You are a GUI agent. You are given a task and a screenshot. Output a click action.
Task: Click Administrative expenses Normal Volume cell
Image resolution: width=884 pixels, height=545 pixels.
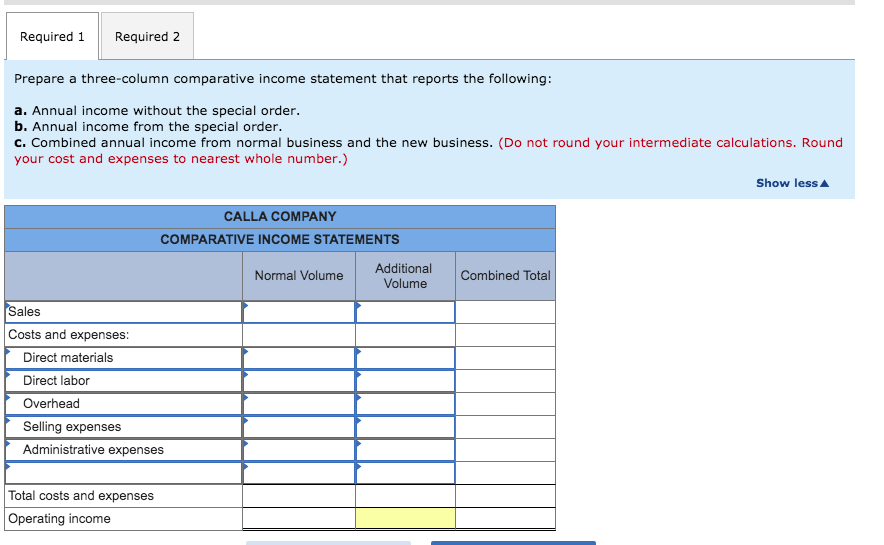(x=299, y=450)
